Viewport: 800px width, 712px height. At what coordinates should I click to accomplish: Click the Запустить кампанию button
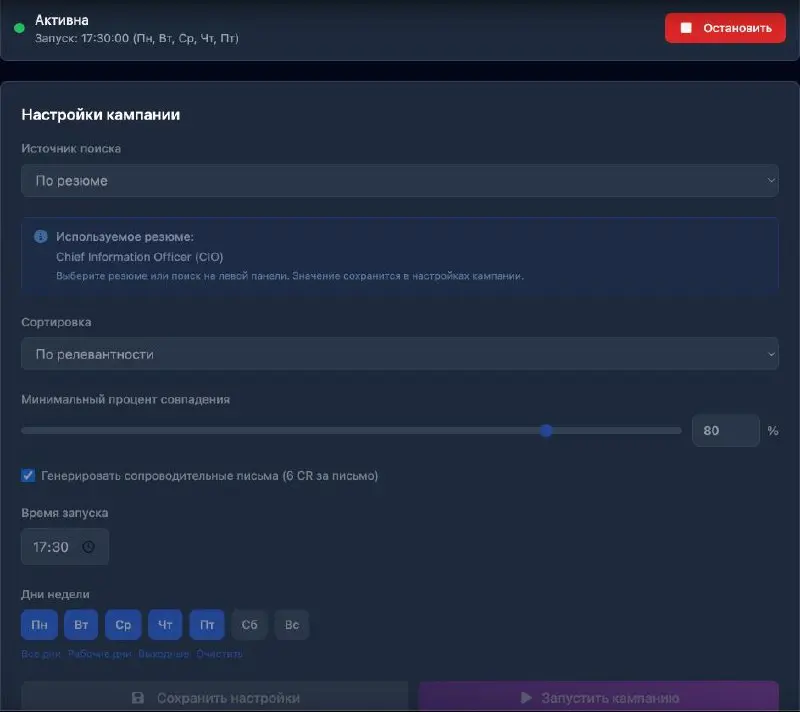tap(598, 697)
